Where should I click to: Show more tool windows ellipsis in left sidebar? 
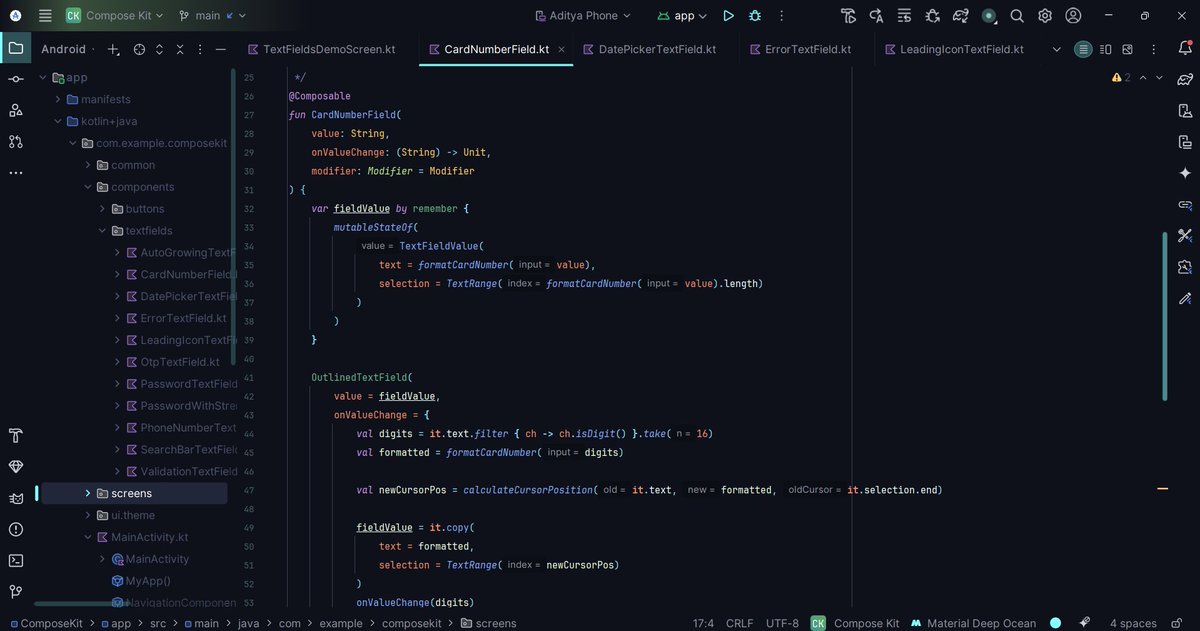16,172
